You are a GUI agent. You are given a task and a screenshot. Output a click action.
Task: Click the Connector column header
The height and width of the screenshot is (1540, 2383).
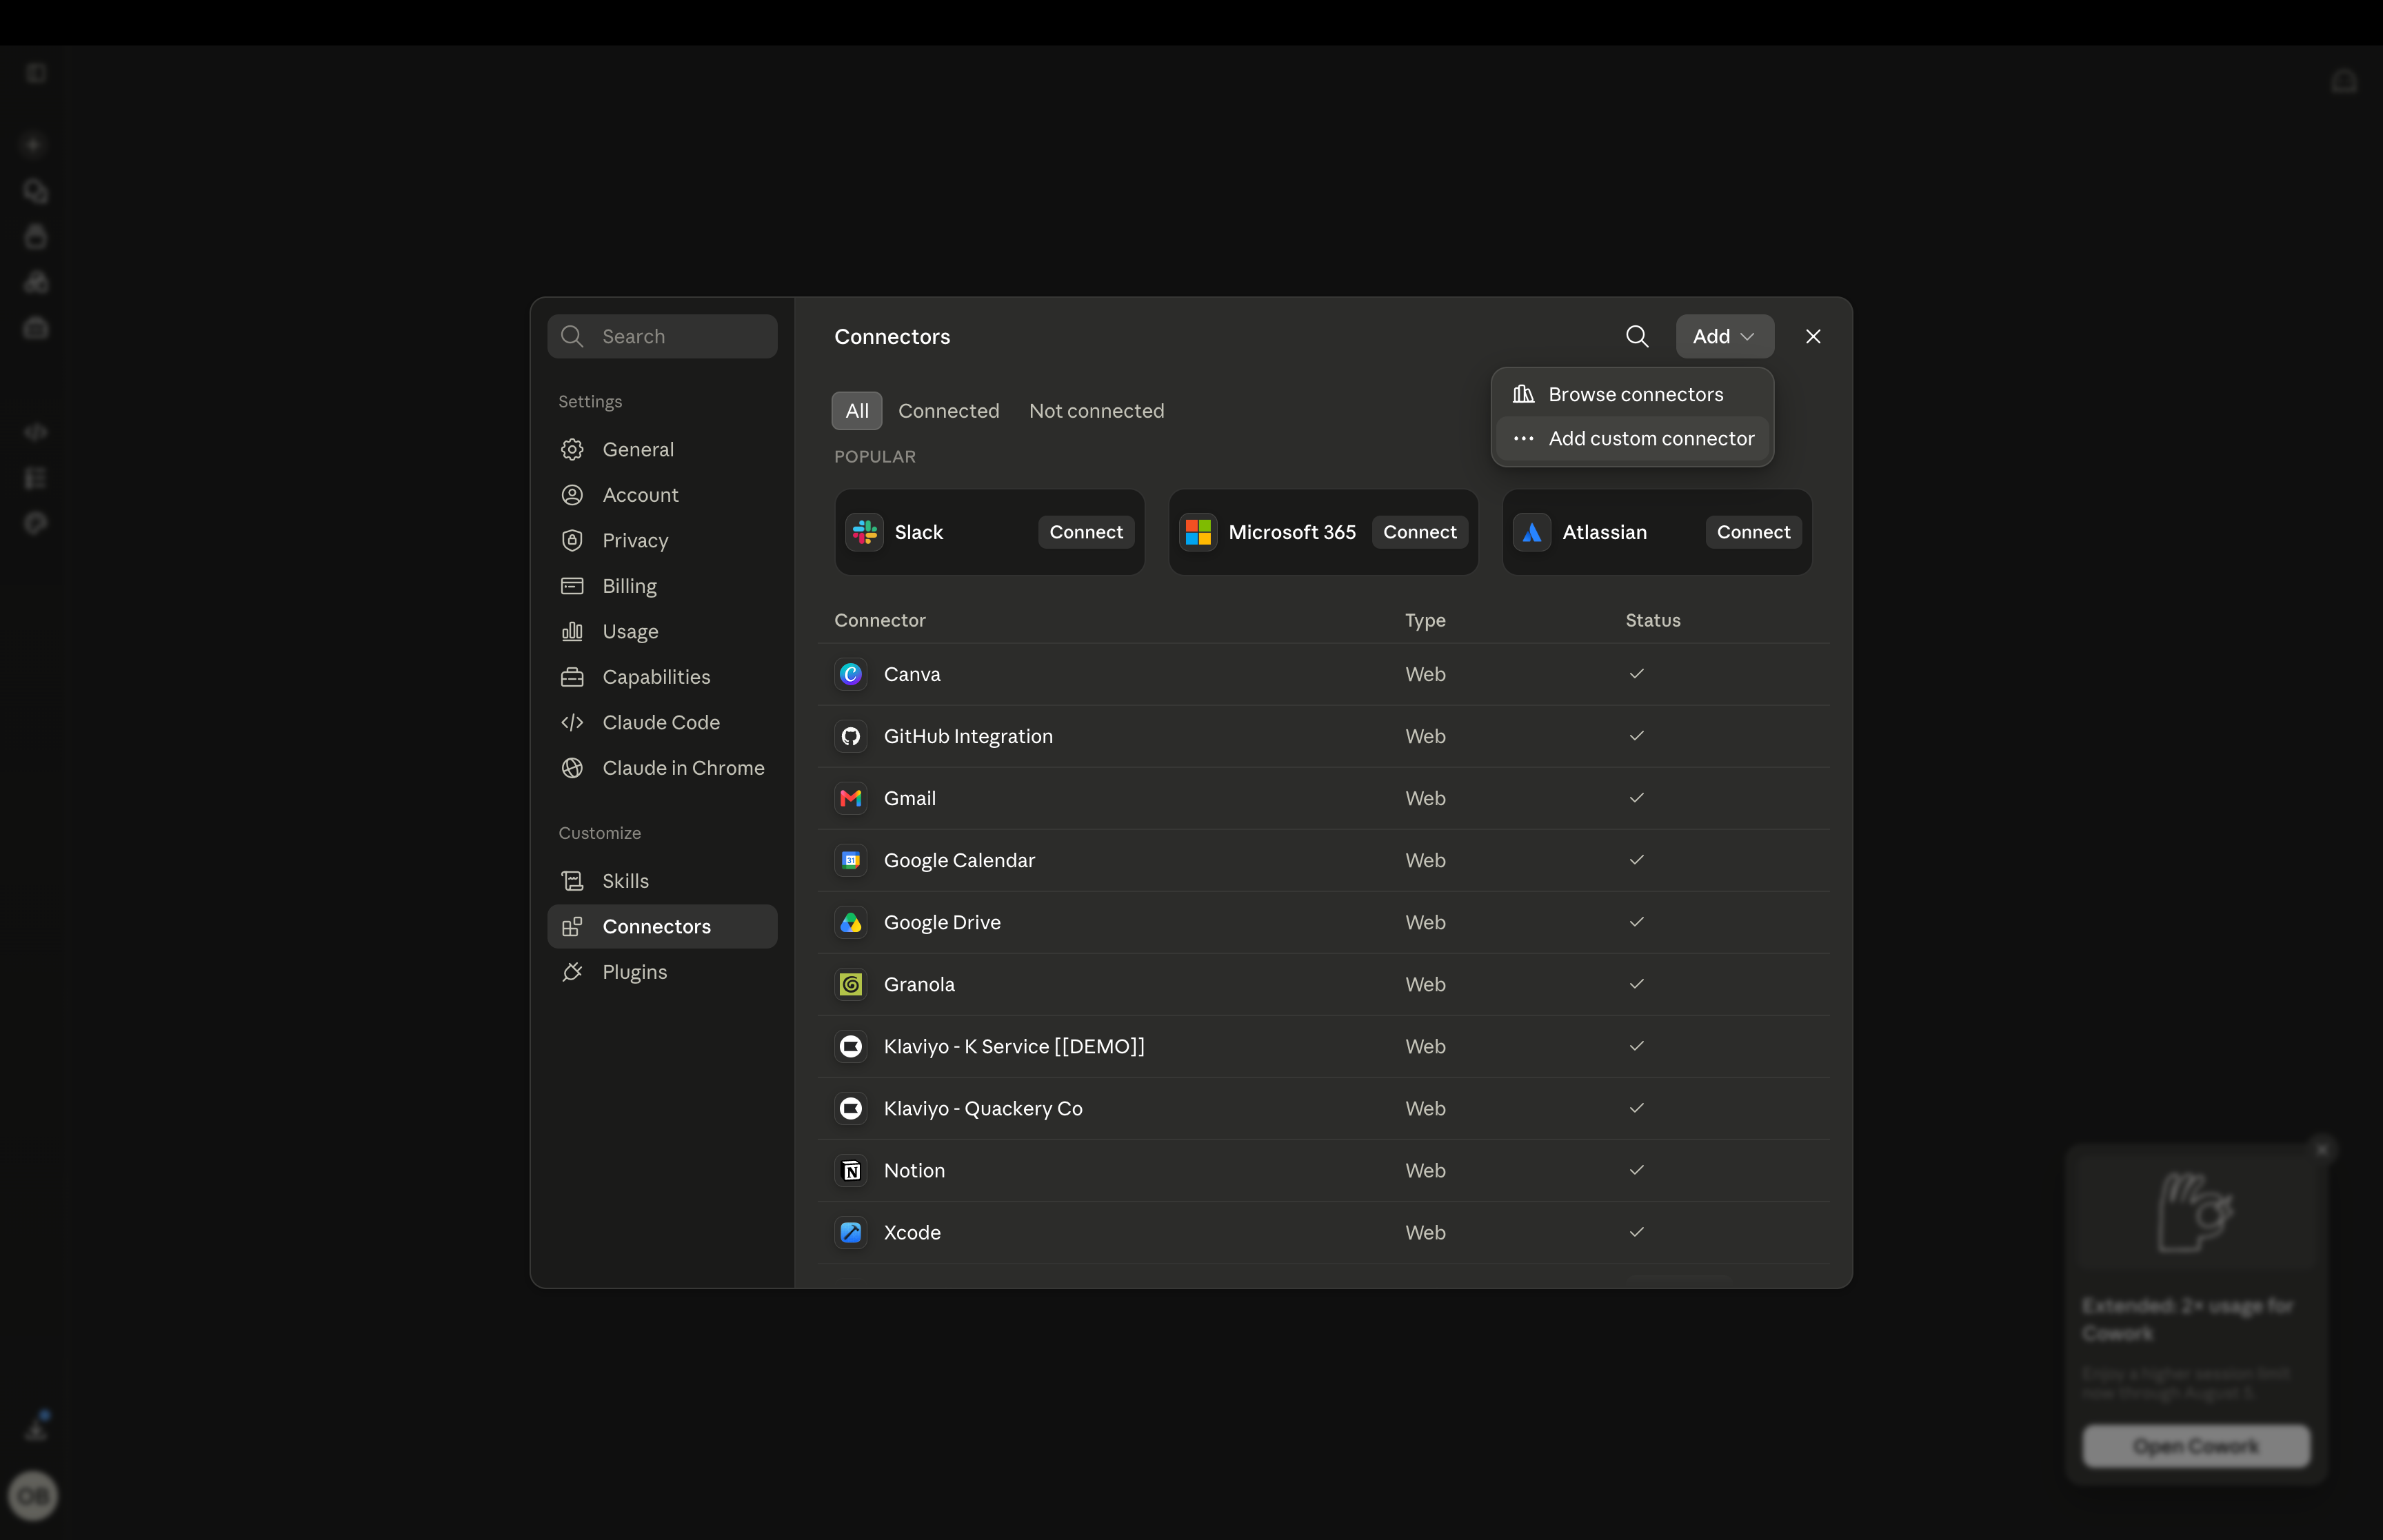[880, 620]
